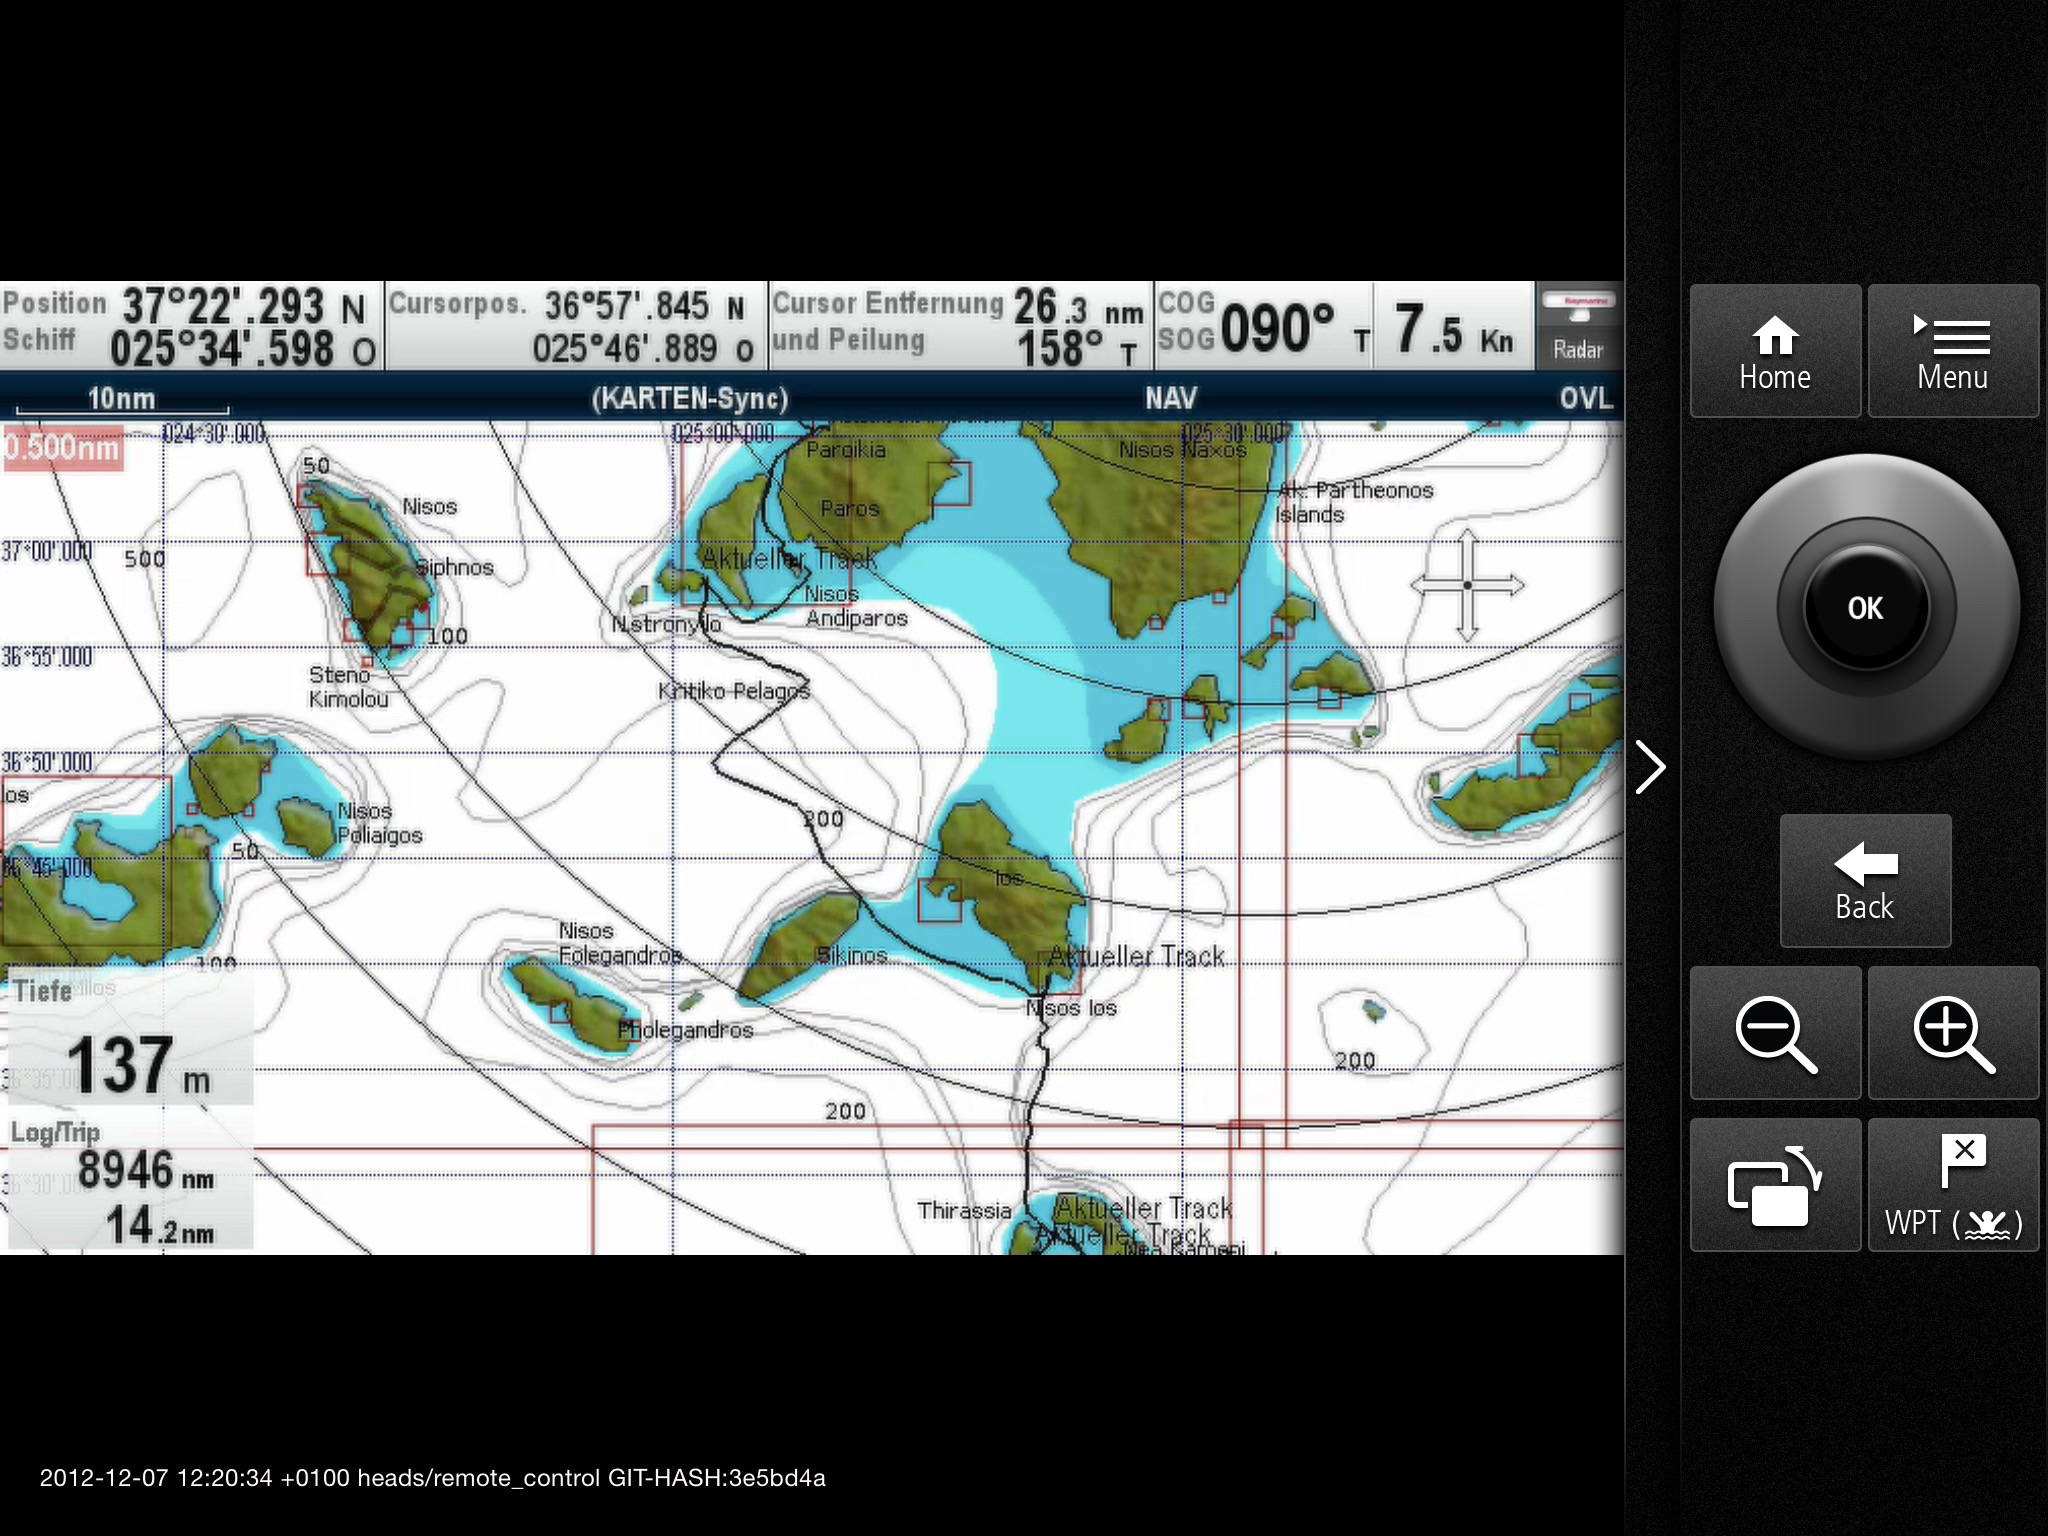Select the crosshair cursor on the chart
This screenshot has width=2048, height=1536.
click(1467, 585)
